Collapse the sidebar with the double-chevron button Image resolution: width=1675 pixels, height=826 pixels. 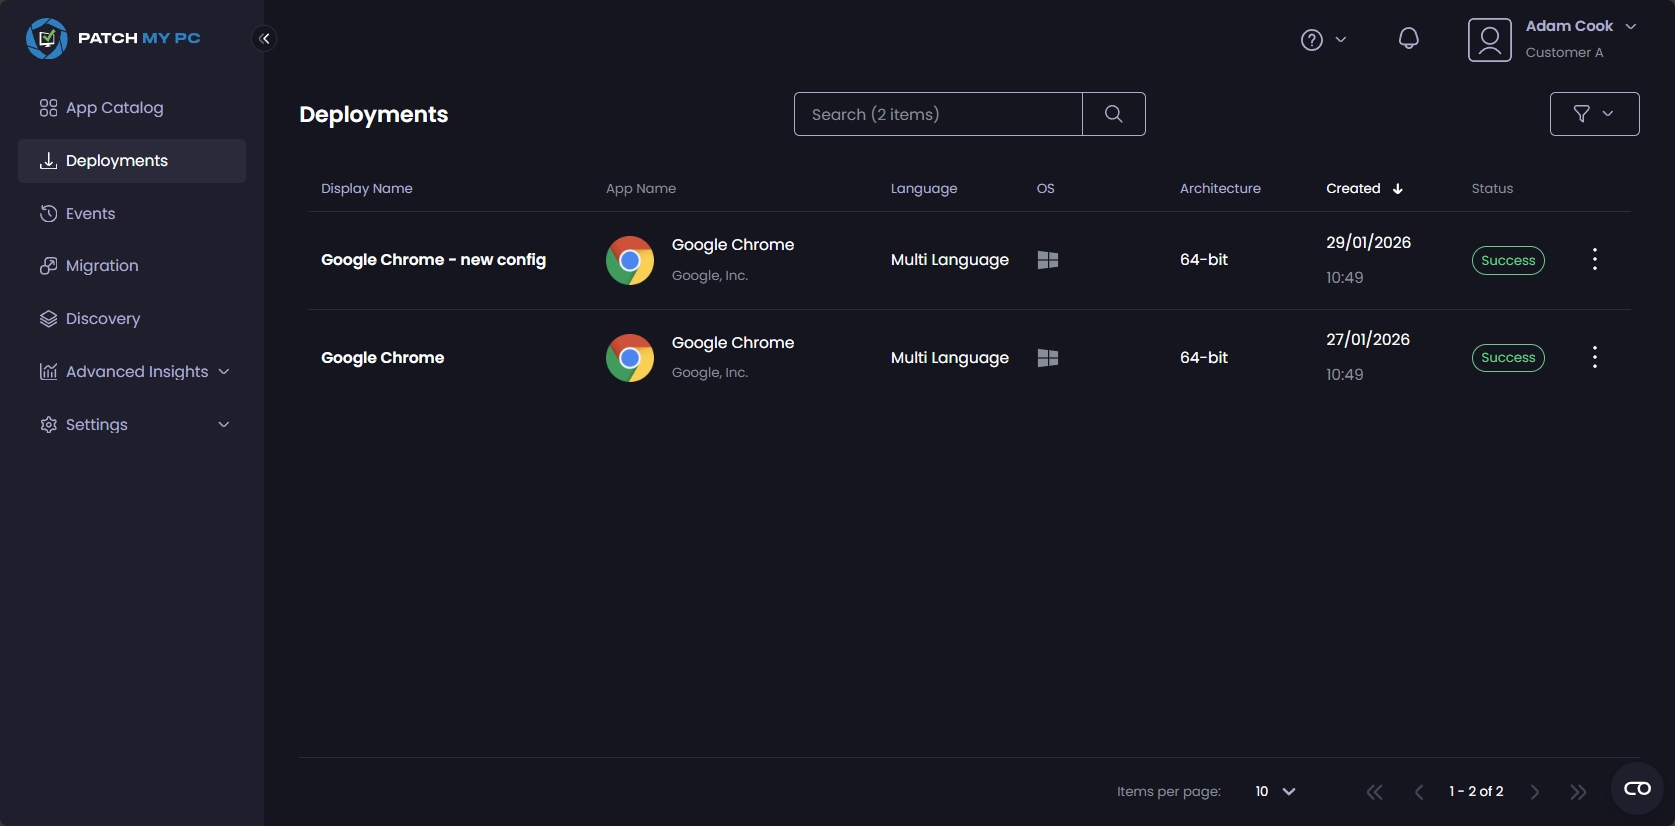pyautogui.click(x=264, y=39)
